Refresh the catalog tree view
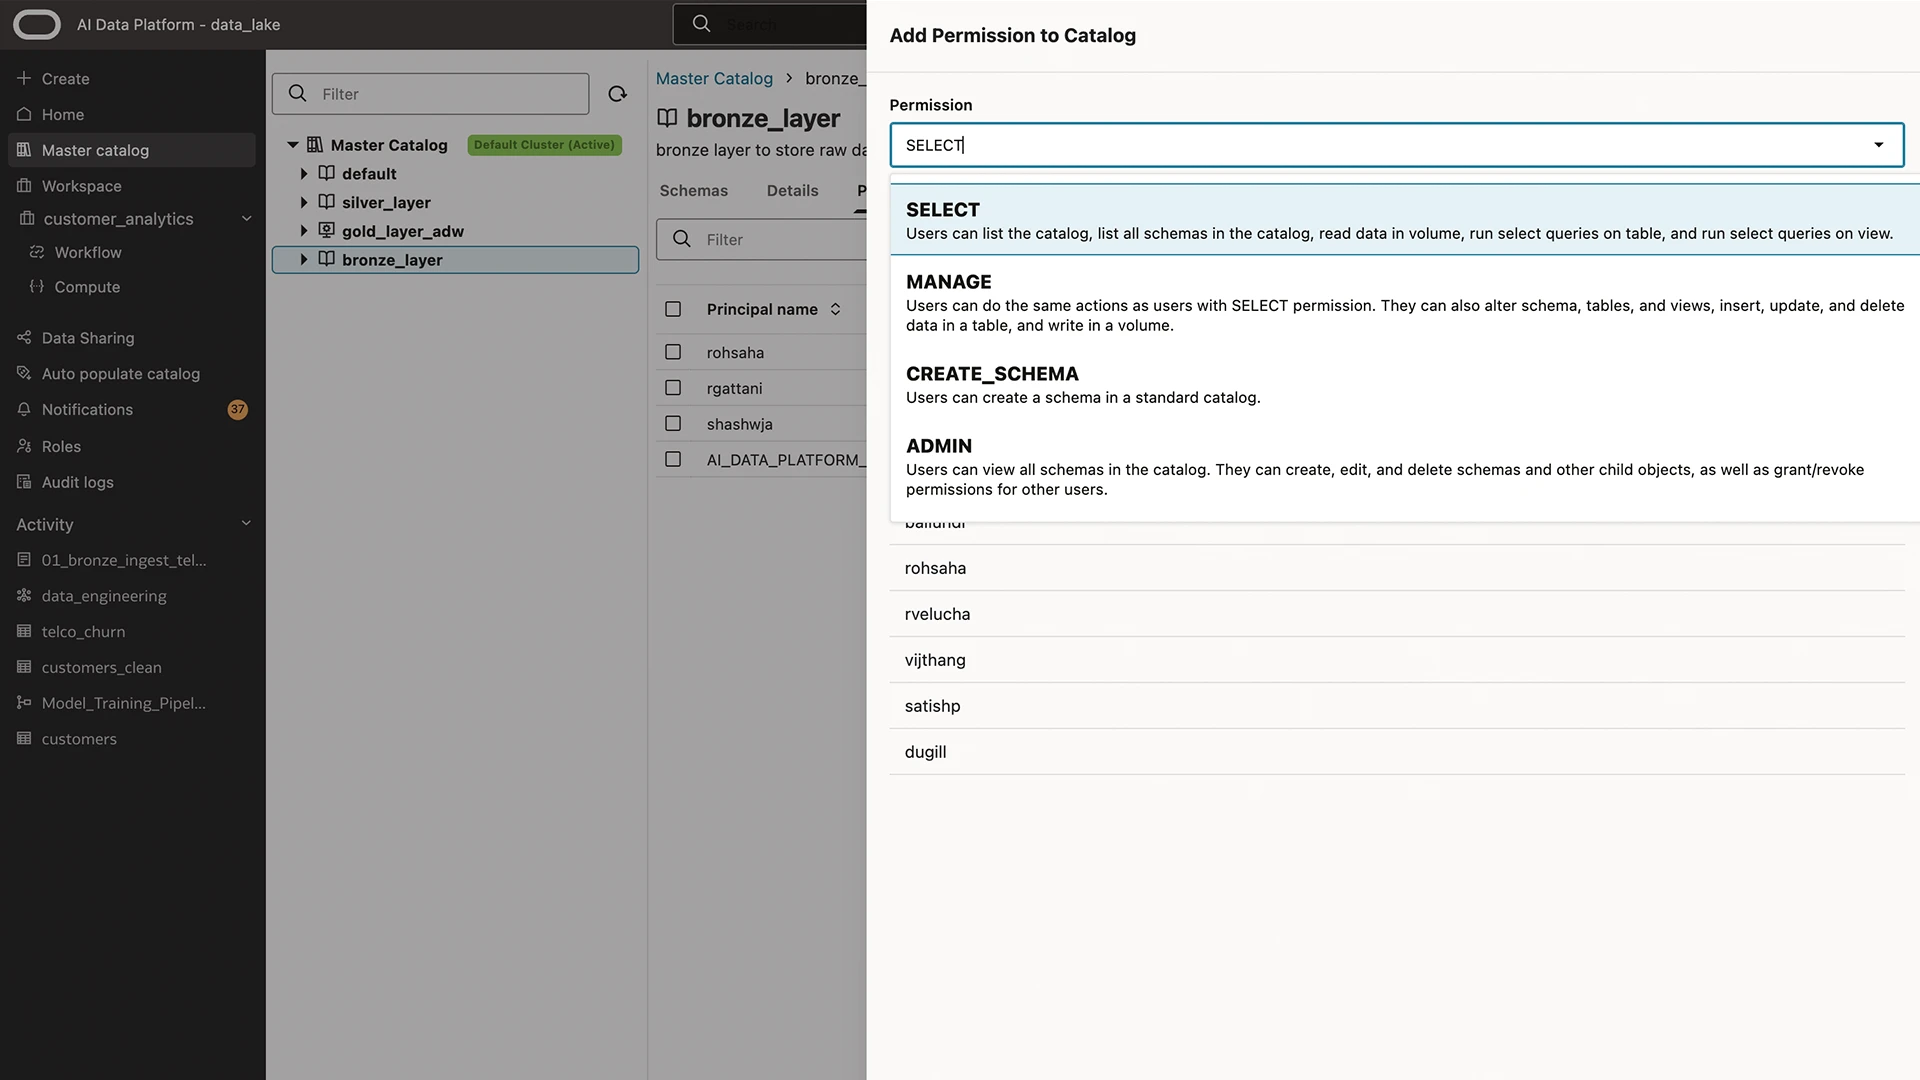Screen dimensions: 1920x1080 tap(617, 93)
